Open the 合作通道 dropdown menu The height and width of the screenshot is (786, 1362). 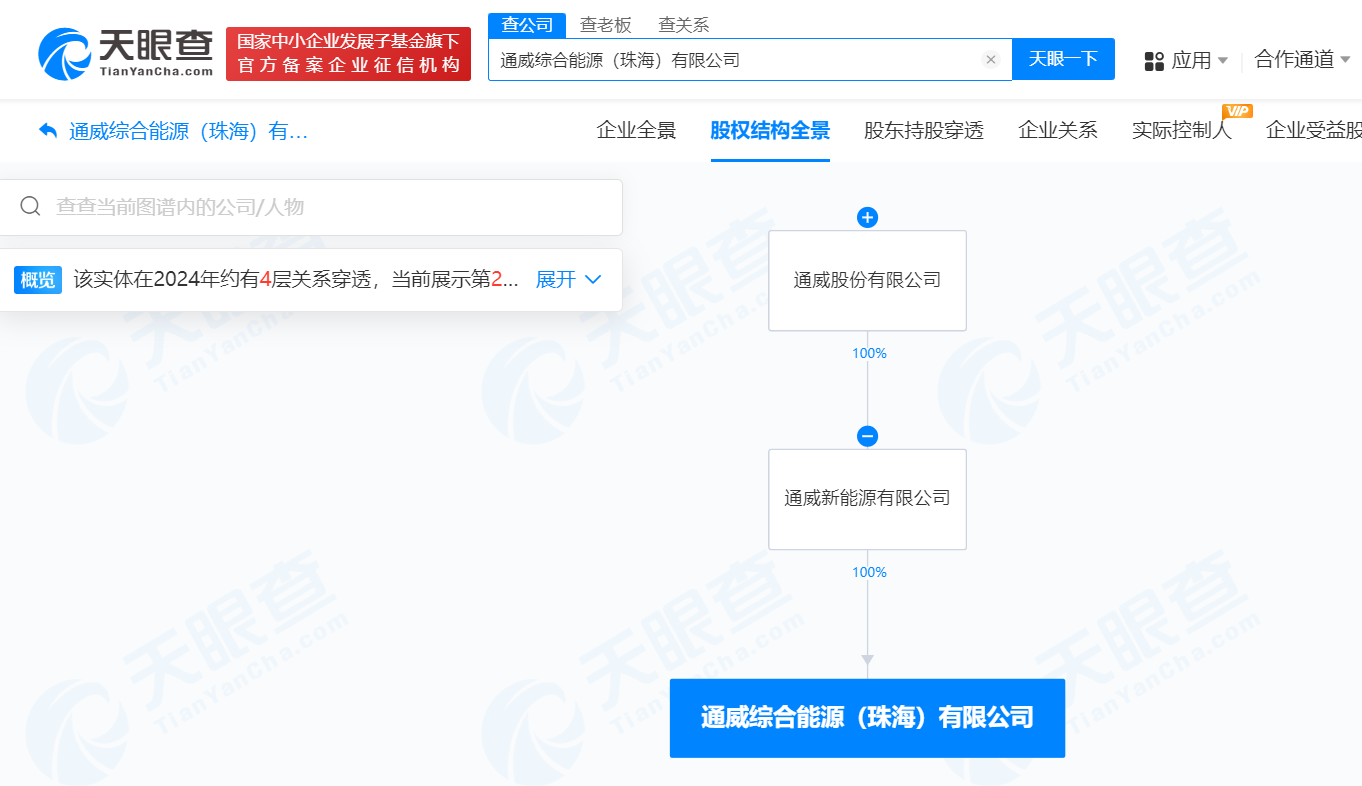1302,60
